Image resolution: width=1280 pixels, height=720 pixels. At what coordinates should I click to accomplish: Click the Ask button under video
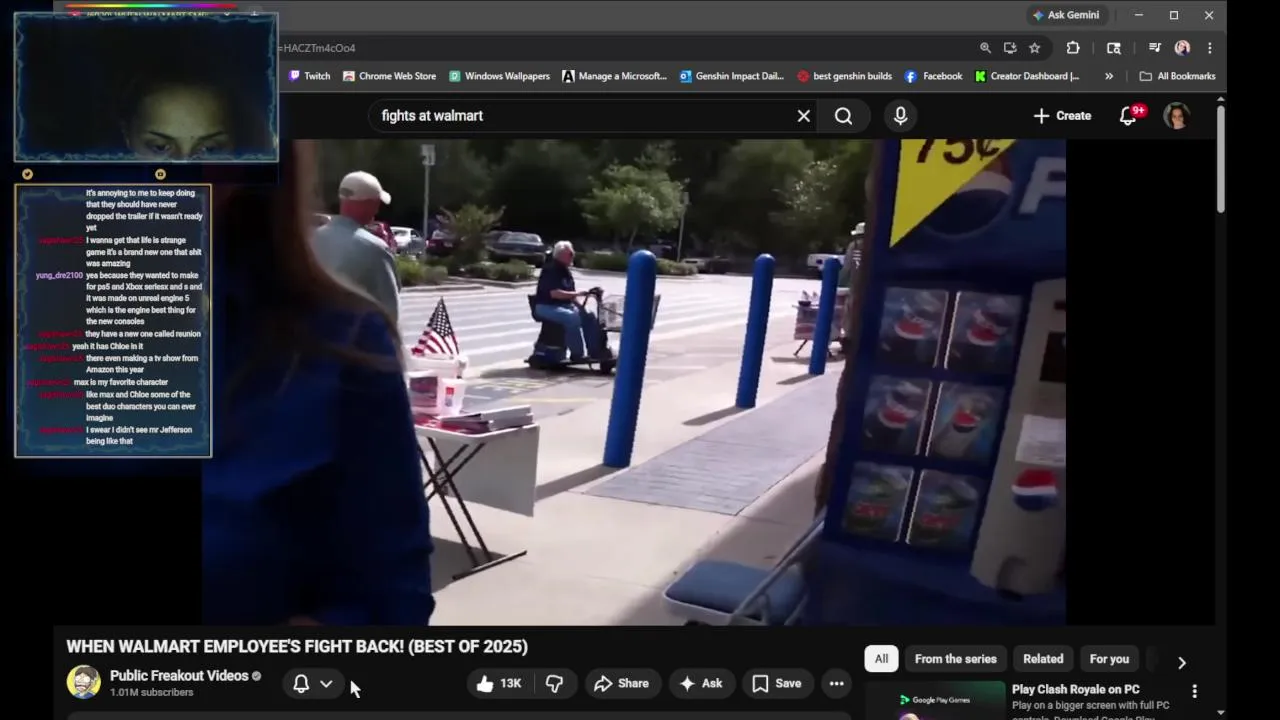click(x=701, y=684)
